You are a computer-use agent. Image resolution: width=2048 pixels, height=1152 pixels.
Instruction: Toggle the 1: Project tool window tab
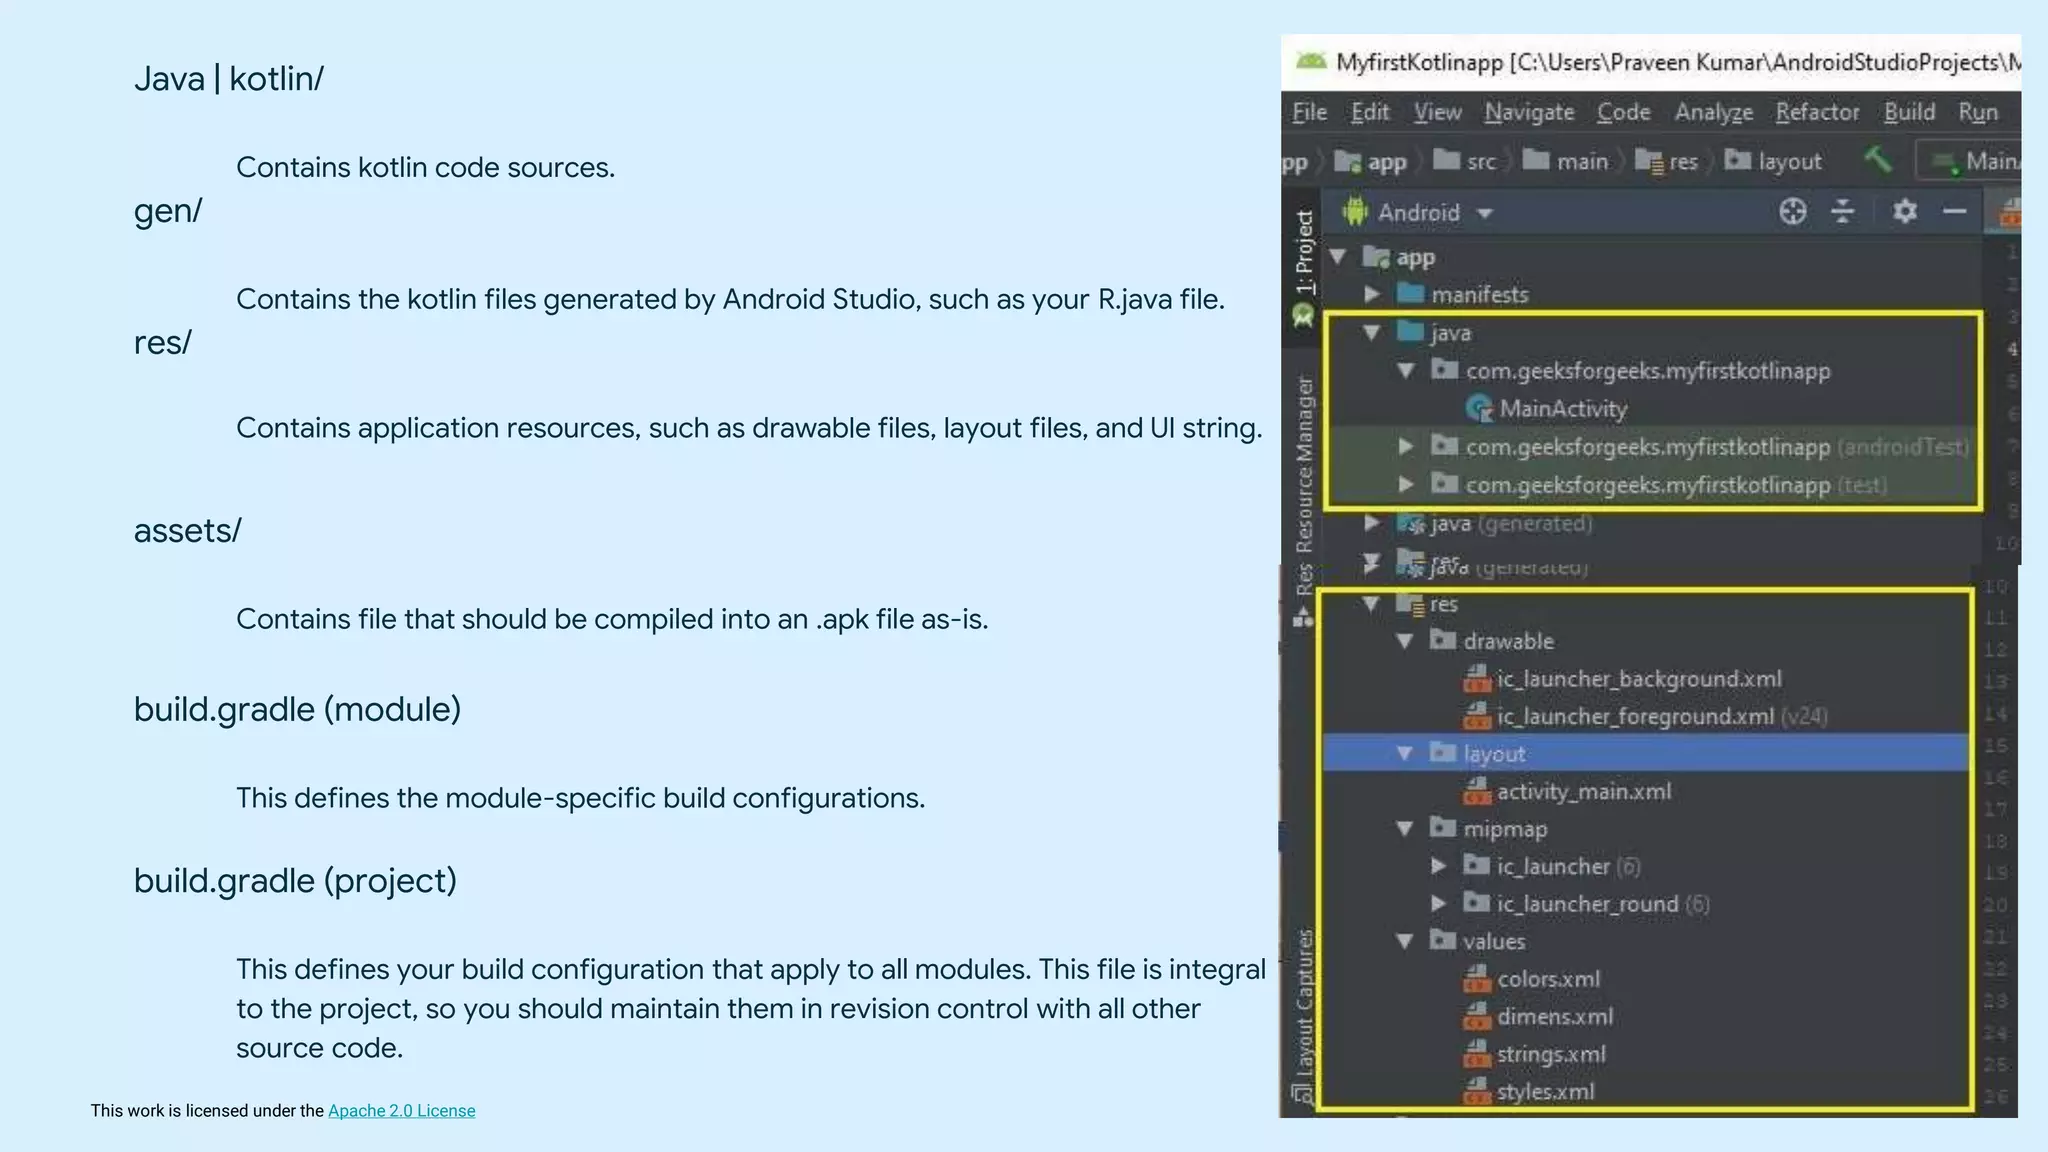(x=1304, y=252)
